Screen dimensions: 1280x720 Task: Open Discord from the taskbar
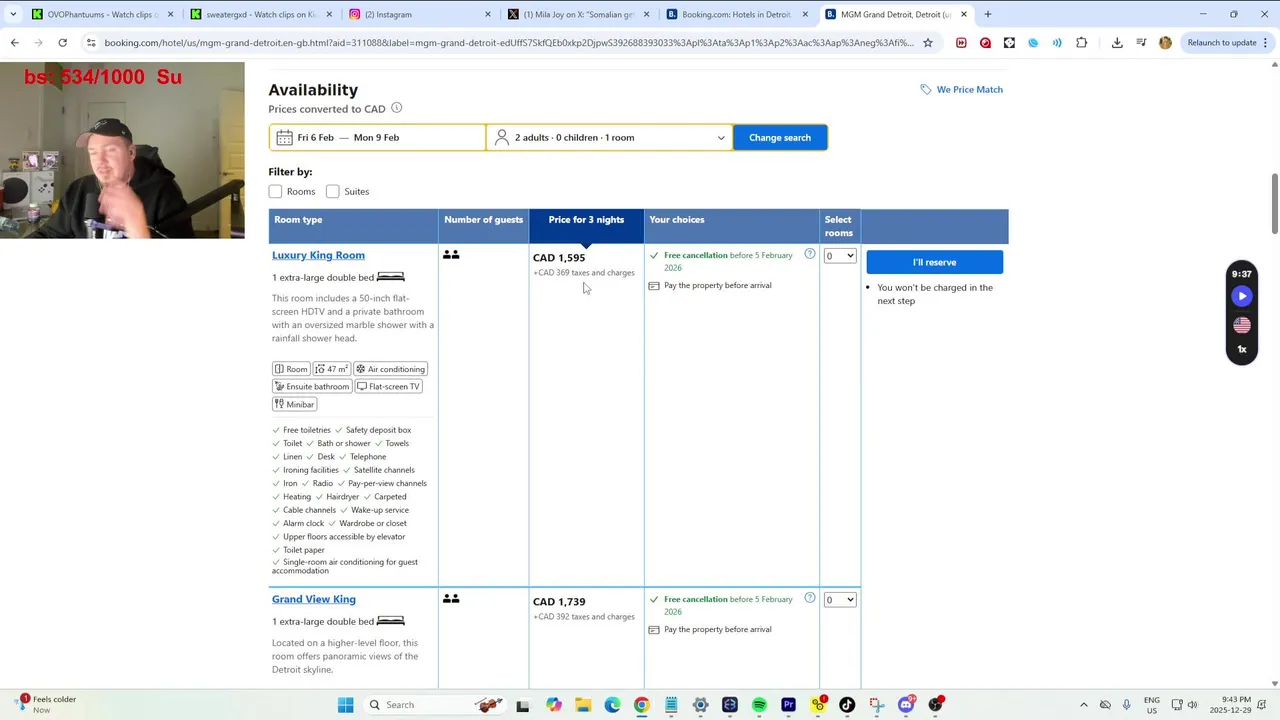point(906,705)
